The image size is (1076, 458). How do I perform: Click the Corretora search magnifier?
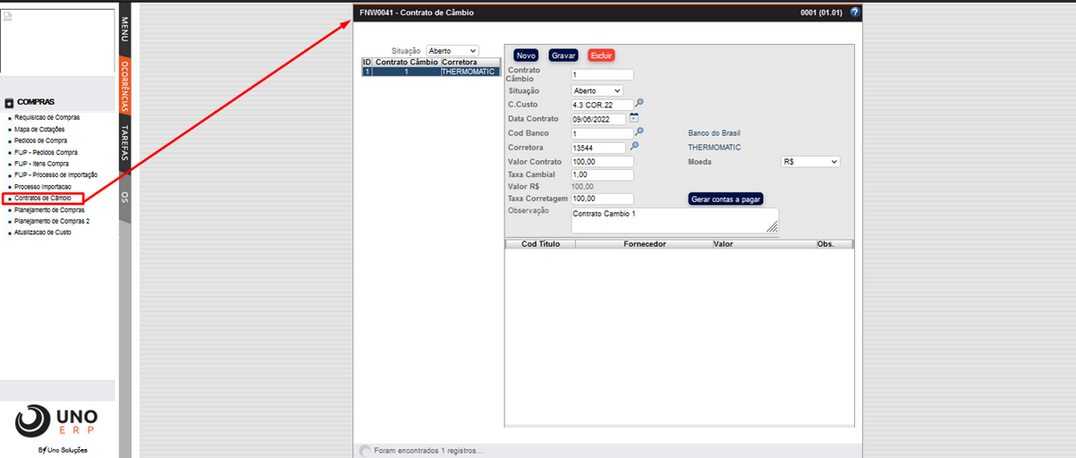coord(633,147)
